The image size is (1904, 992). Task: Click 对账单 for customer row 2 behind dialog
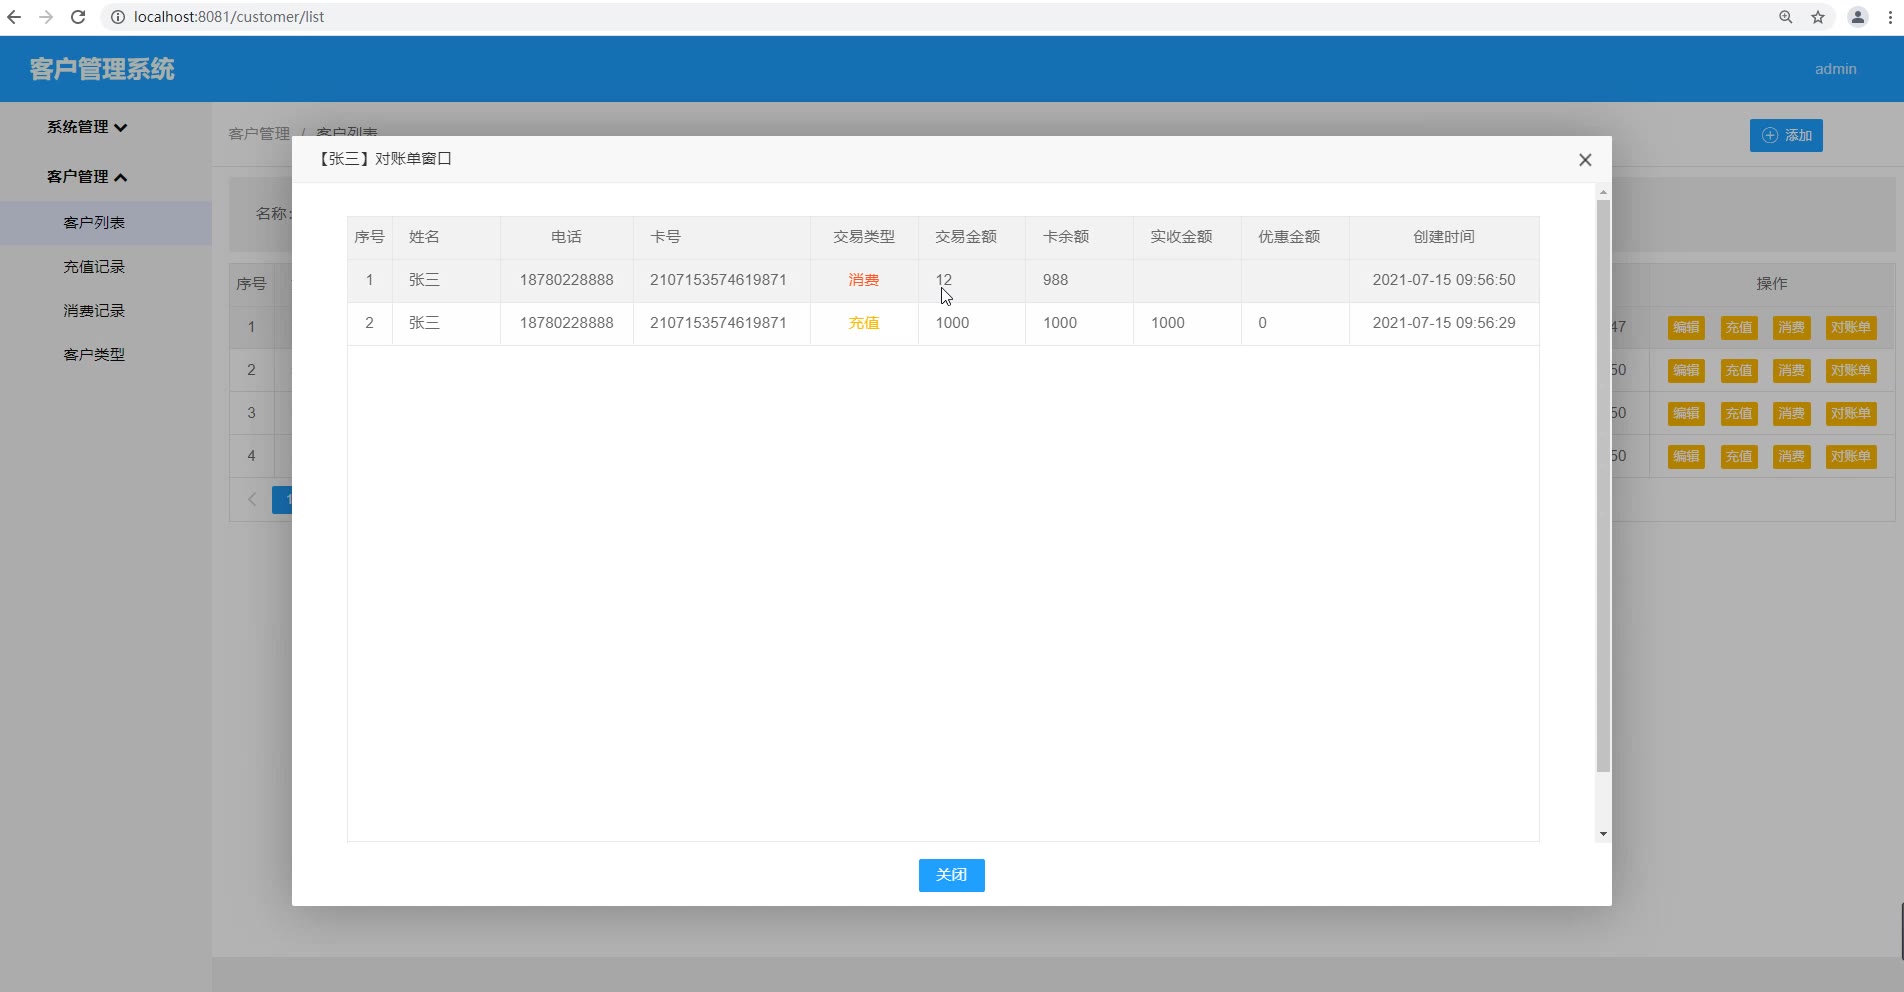click(1850, 370)
